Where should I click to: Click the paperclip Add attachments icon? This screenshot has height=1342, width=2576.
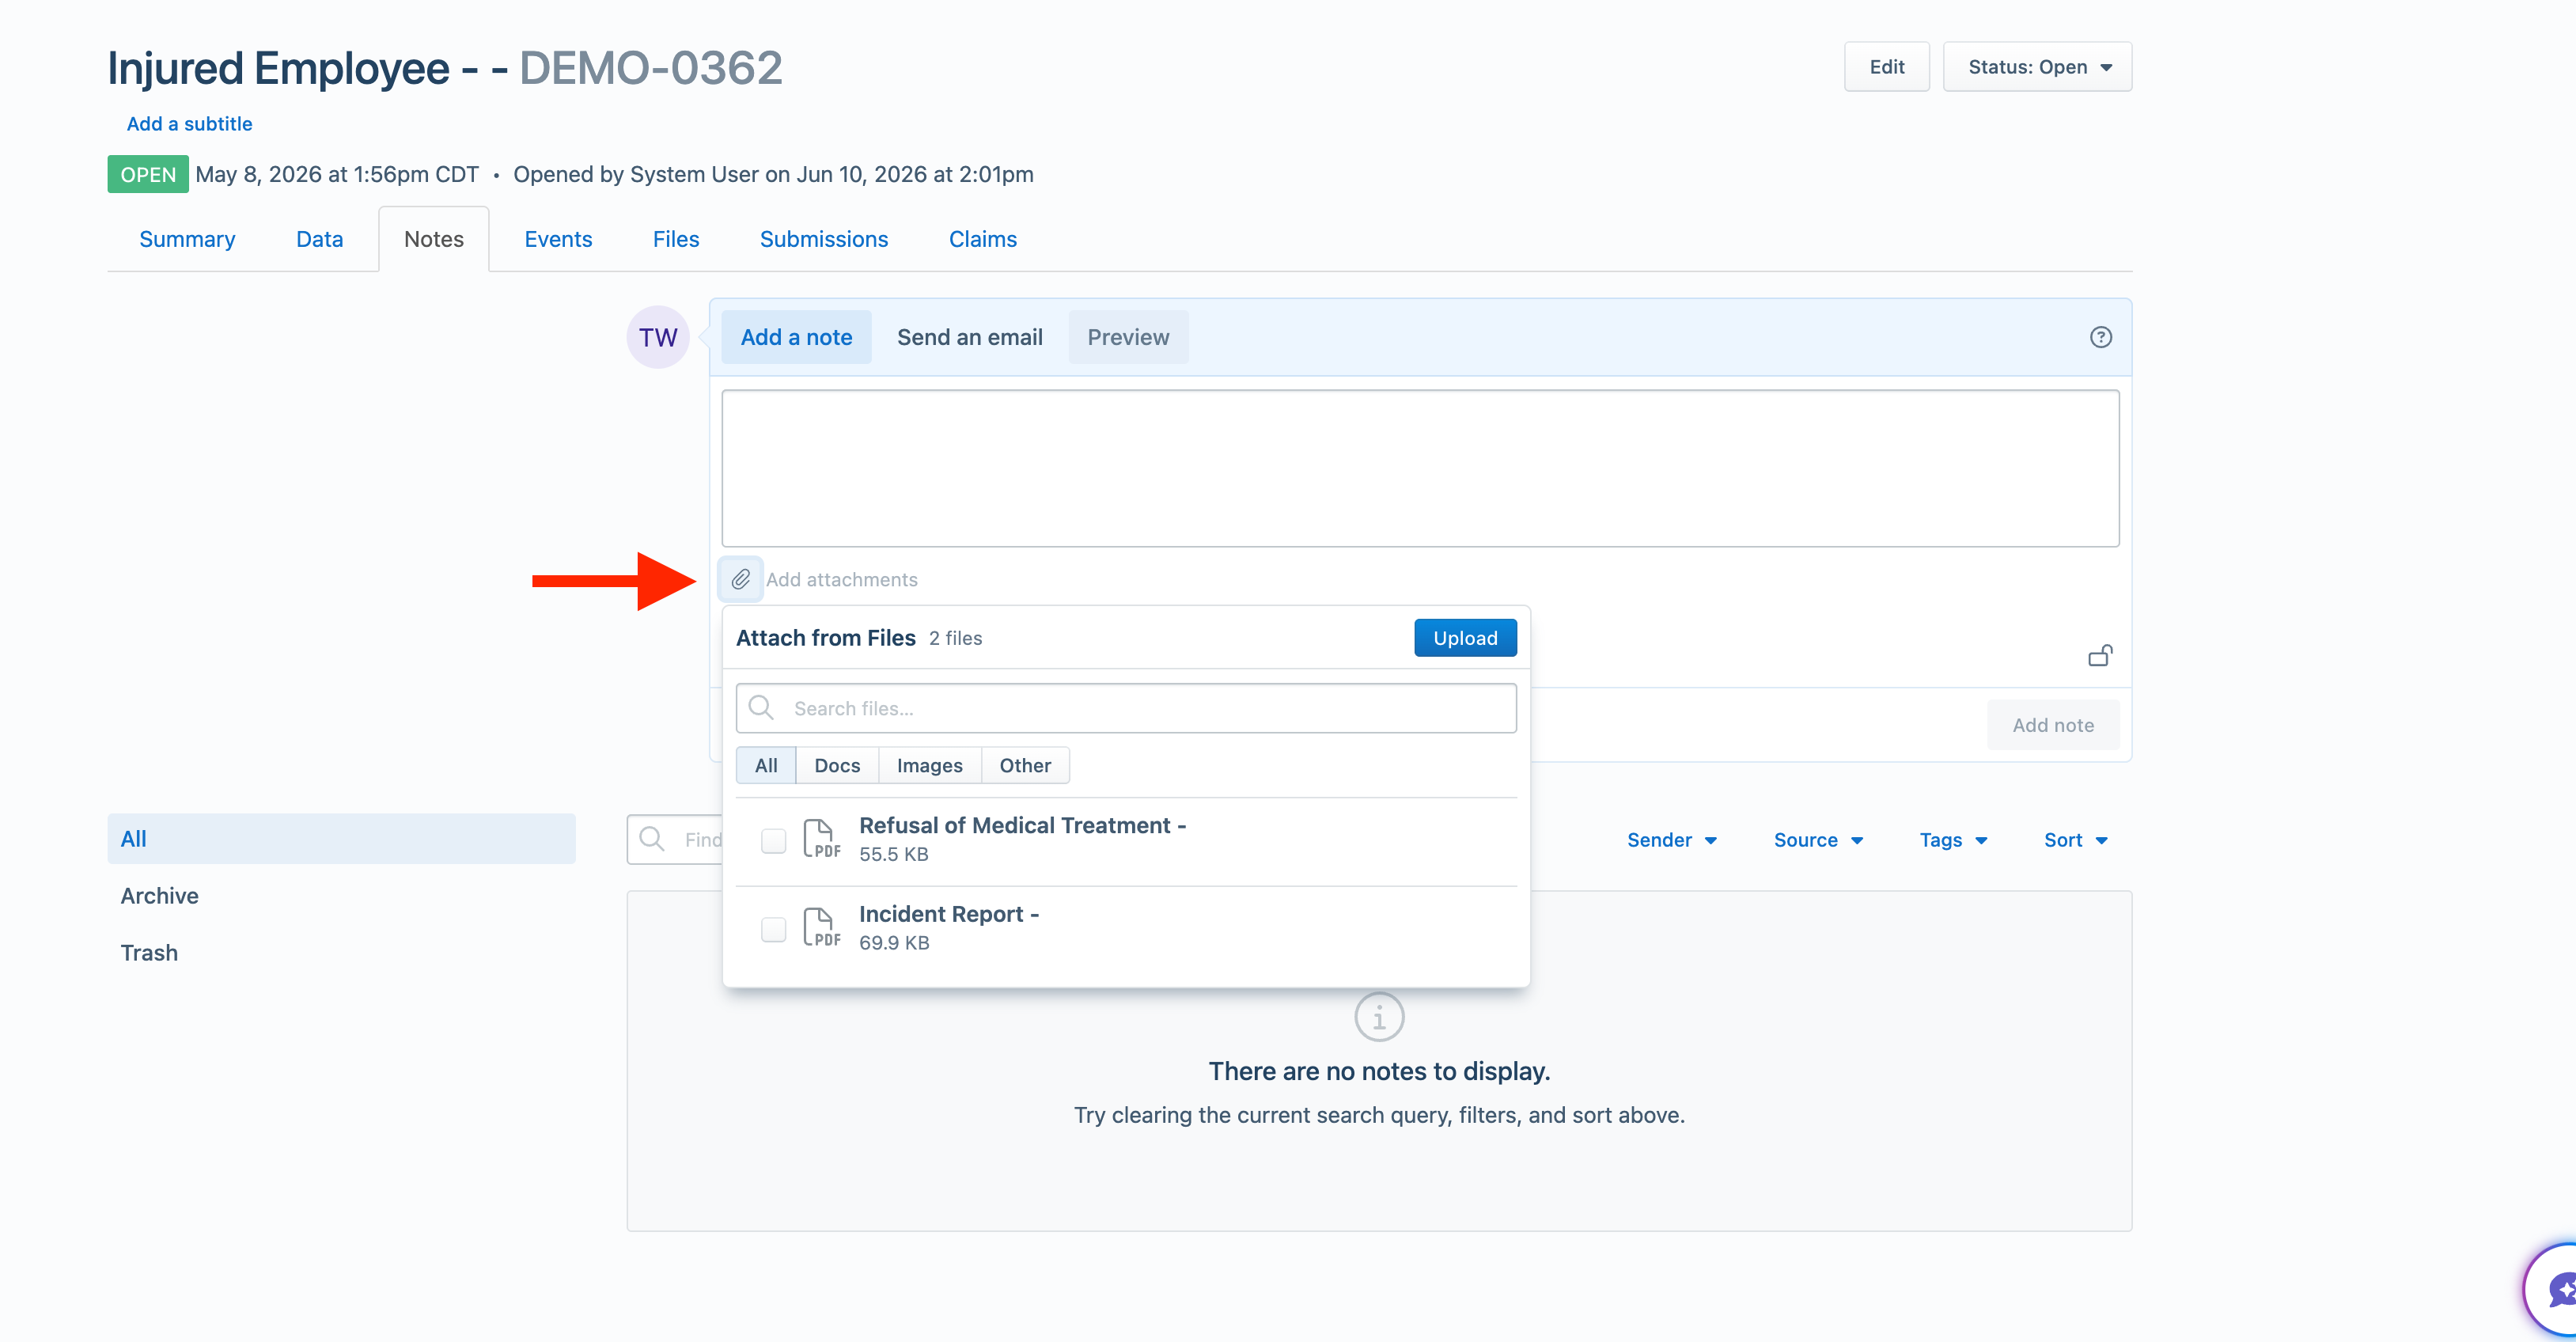[740, 579]
